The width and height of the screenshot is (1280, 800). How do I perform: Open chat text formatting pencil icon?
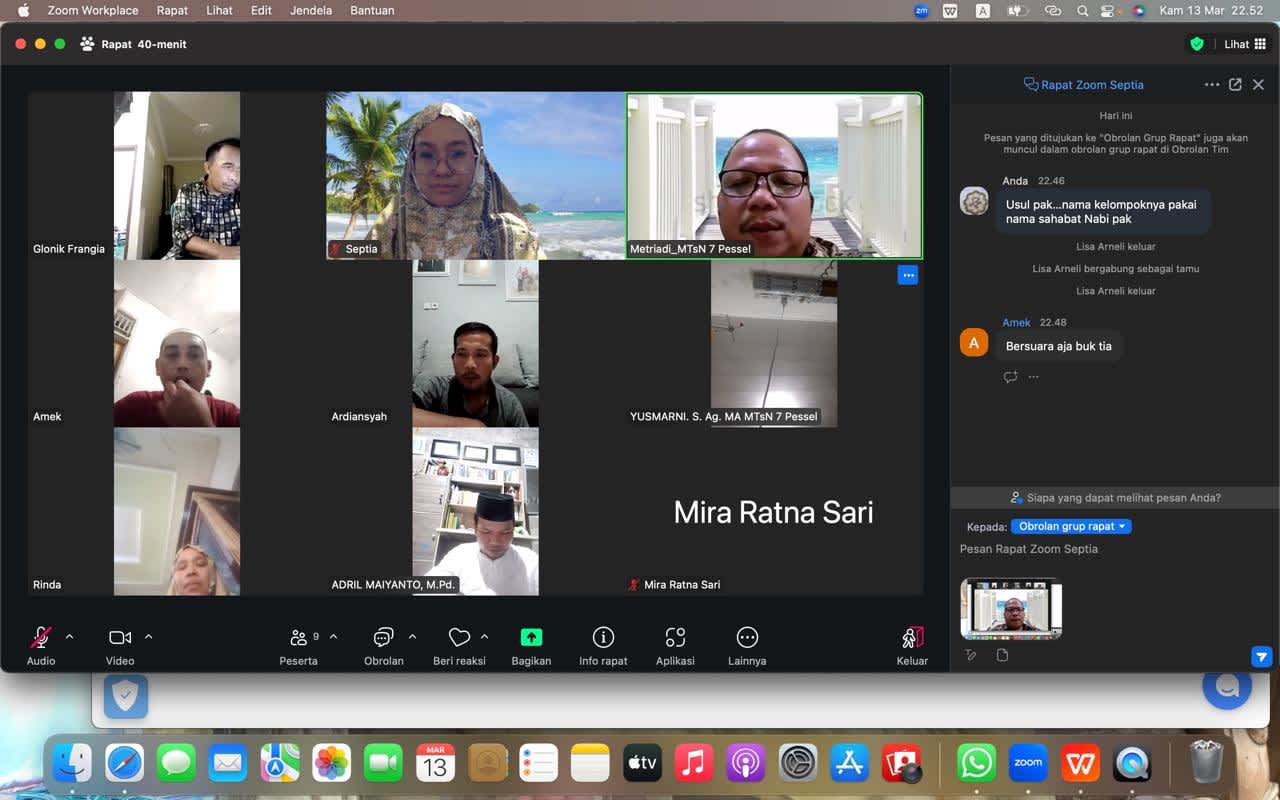970,655
